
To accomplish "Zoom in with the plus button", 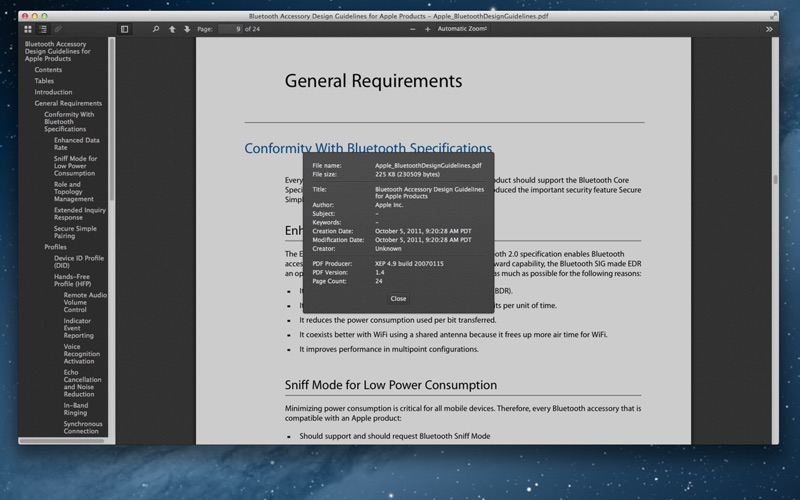I will coord(428,29).
